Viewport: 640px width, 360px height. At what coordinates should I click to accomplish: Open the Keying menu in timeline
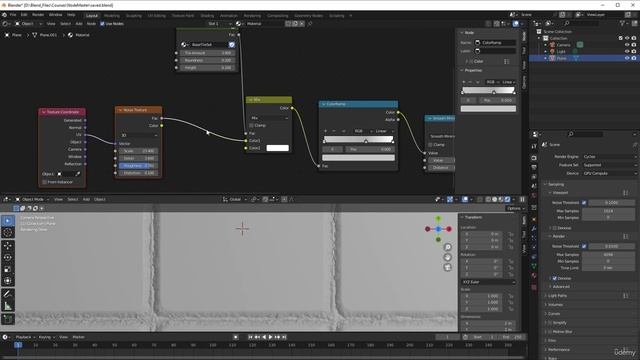click(46, 337)
